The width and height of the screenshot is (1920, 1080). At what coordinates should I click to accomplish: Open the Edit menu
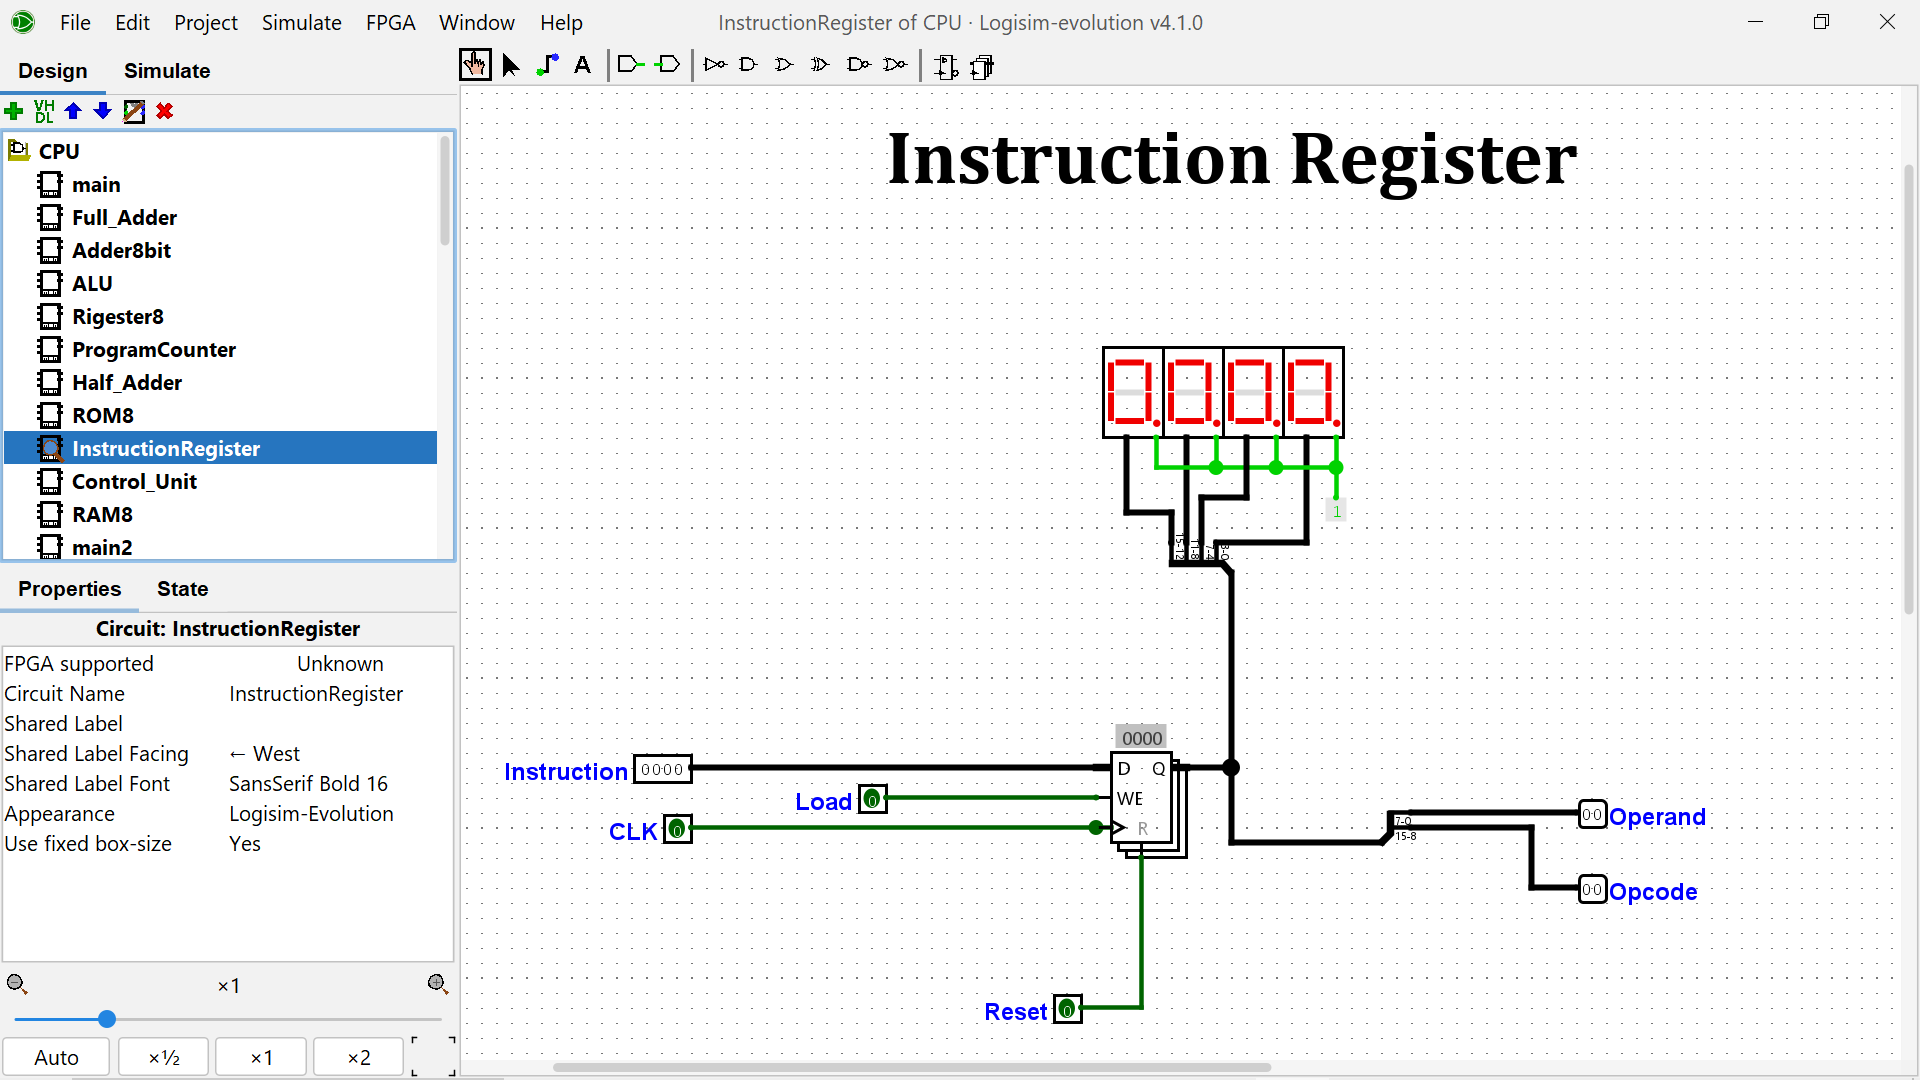[x=132, y=22]
